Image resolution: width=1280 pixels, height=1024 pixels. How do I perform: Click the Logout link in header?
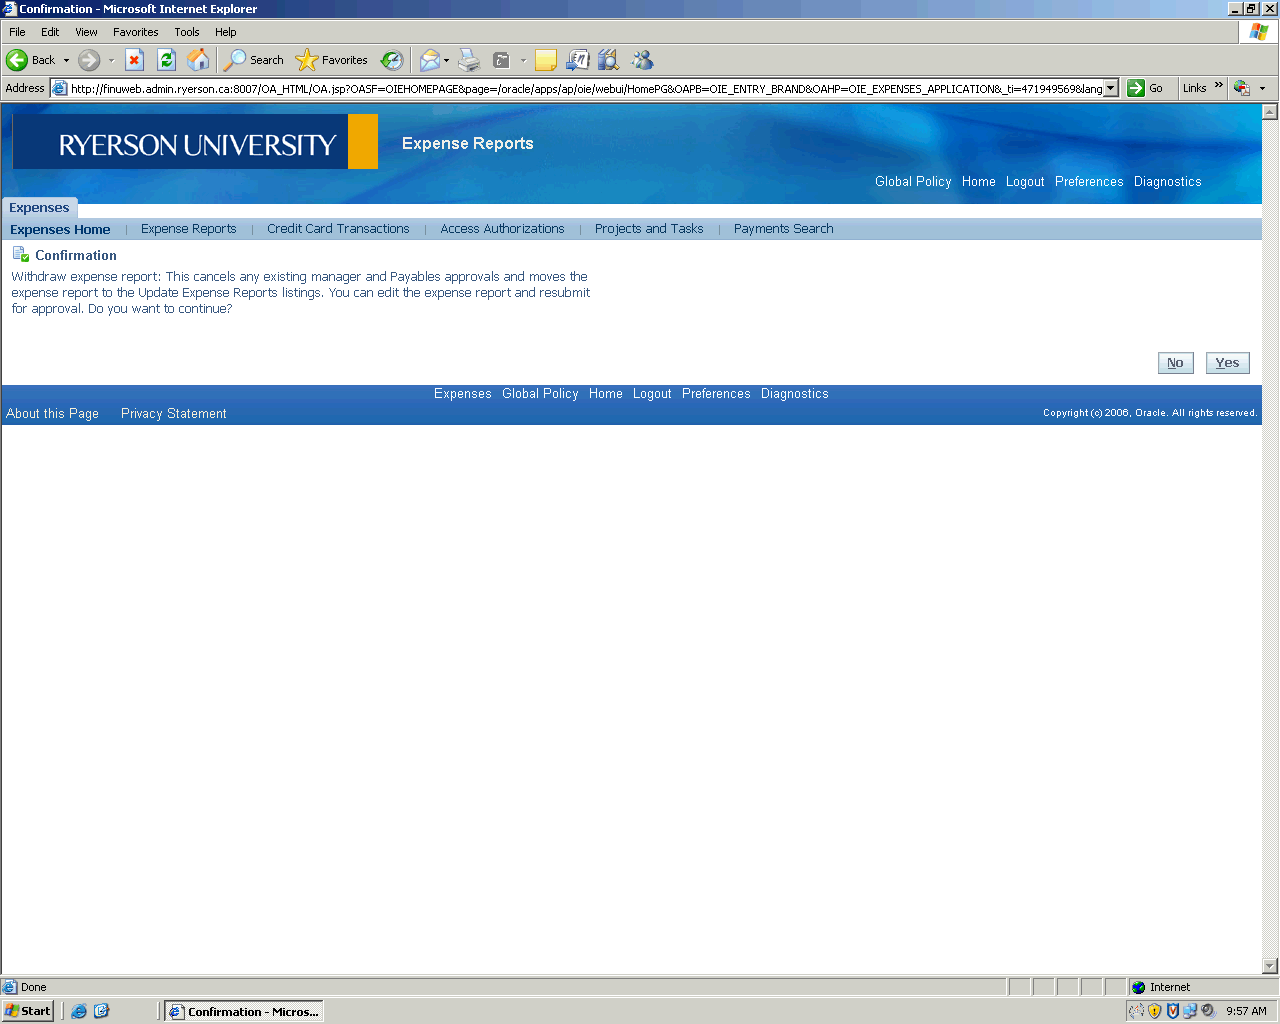pos(1025,182)
